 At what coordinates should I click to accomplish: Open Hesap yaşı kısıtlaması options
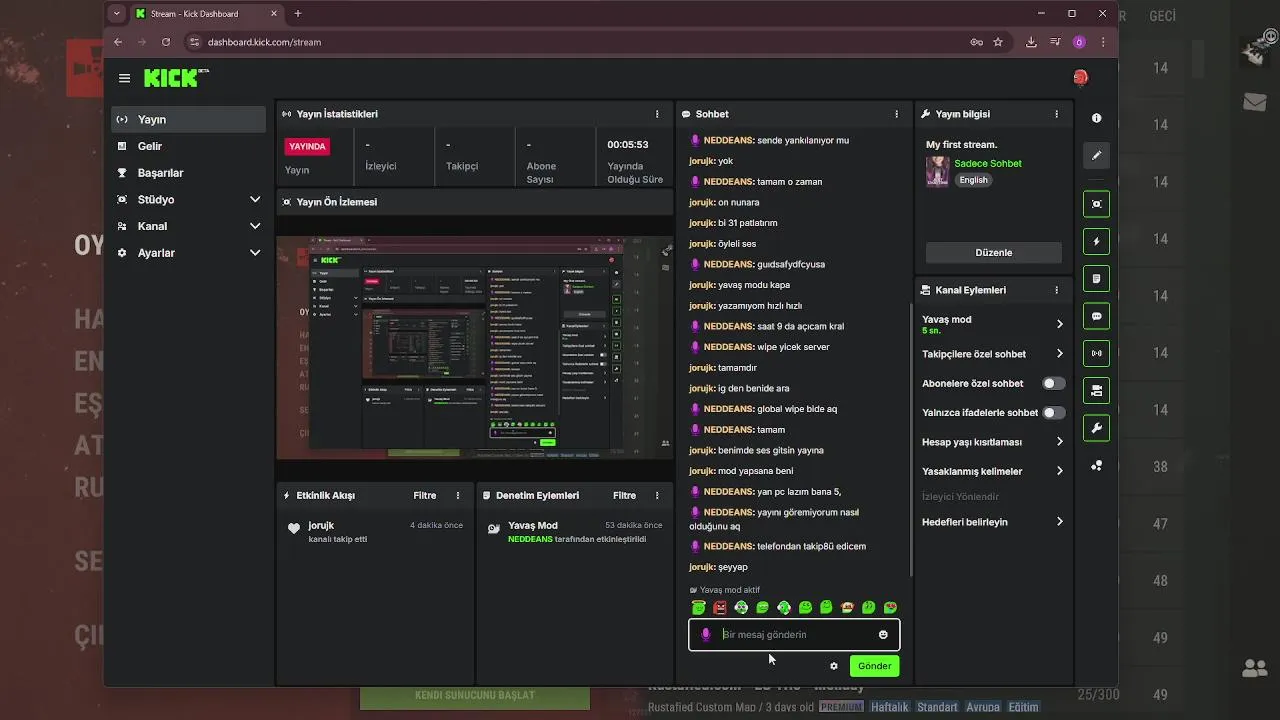(x=1060, y=441)
